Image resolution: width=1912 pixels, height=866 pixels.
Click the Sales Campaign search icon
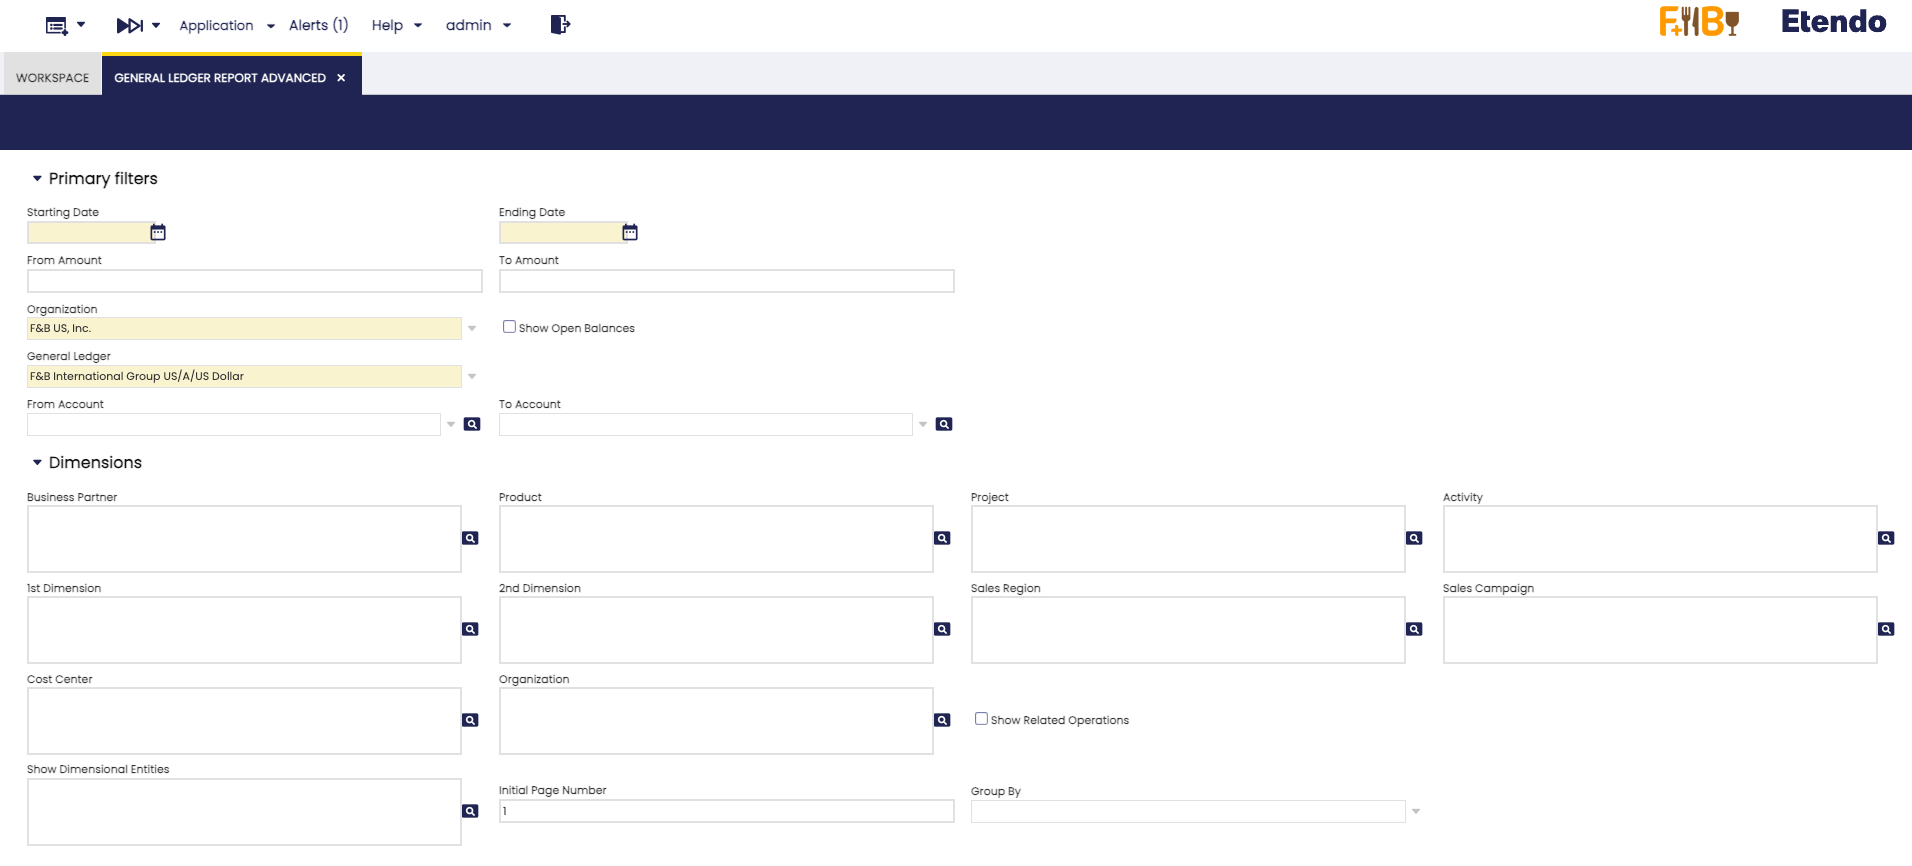coord(1886,629)
